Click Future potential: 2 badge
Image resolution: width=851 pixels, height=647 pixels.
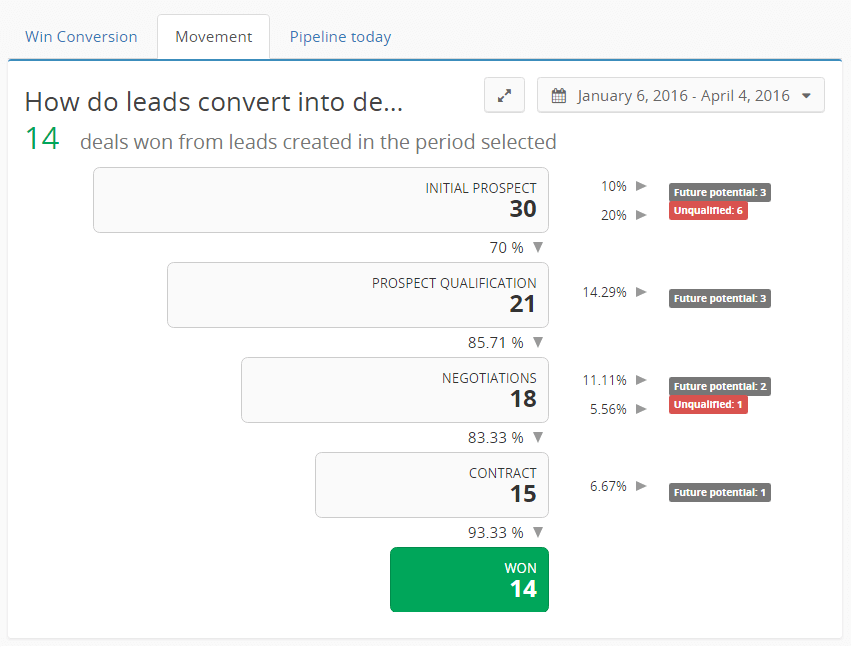pyautogui.click(x=720, y=387)
